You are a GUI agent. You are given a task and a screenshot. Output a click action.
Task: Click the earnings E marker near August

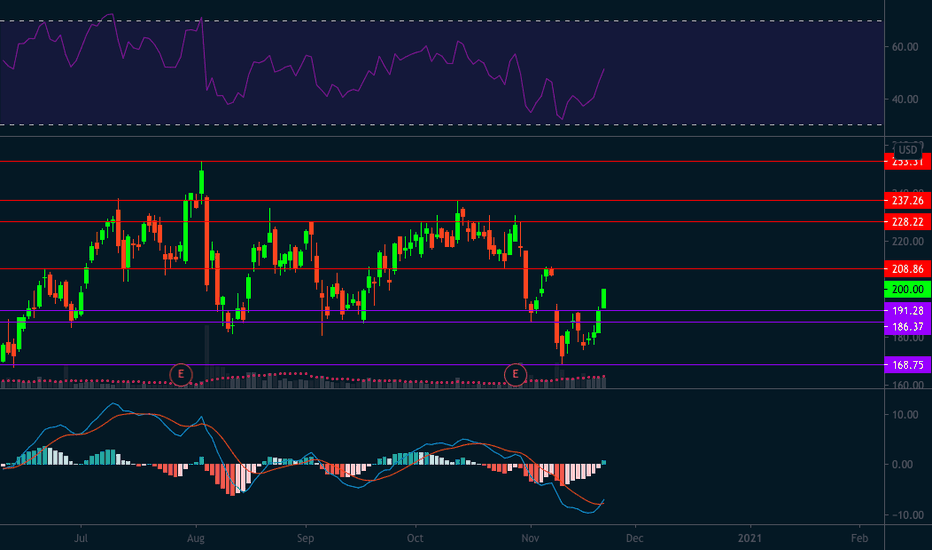click(x=181, y=375)
